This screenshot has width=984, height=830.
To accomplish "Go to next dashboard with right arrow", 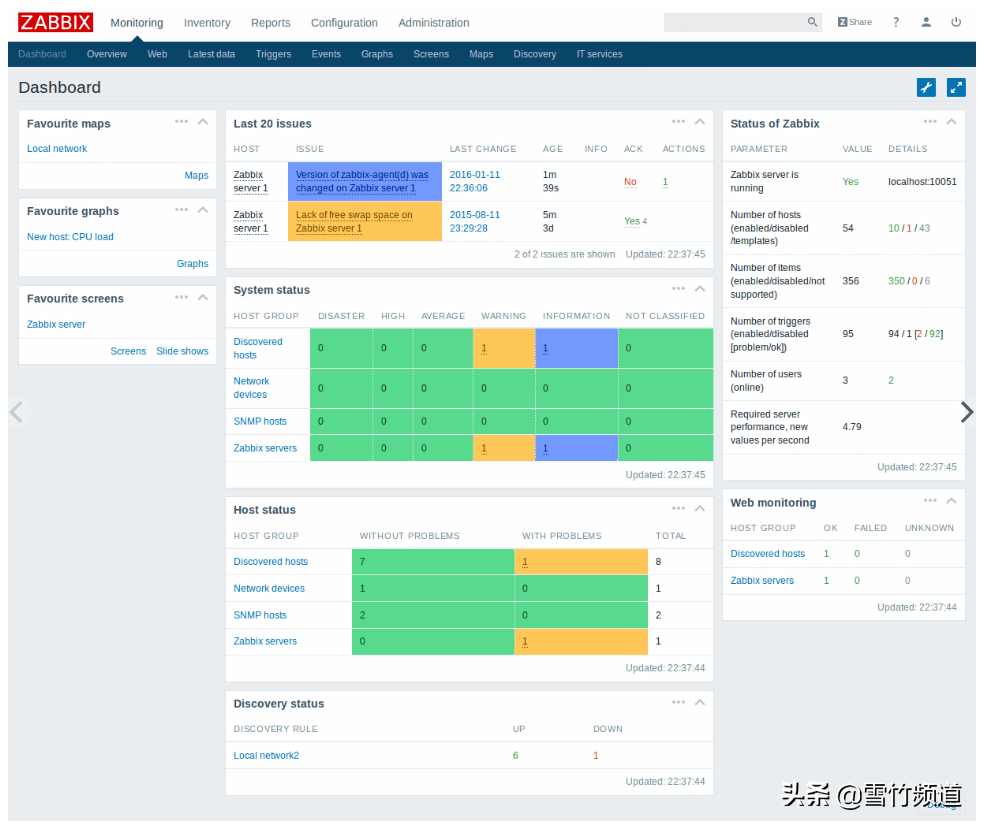I will click(966, 412).
